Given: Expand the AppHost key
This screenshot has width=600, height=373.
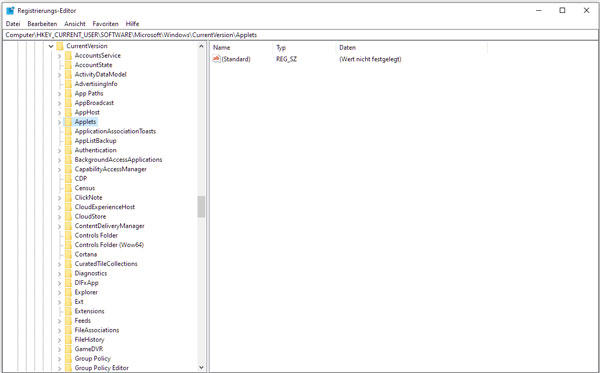Looking at the screenshot, I should [59, 112].
